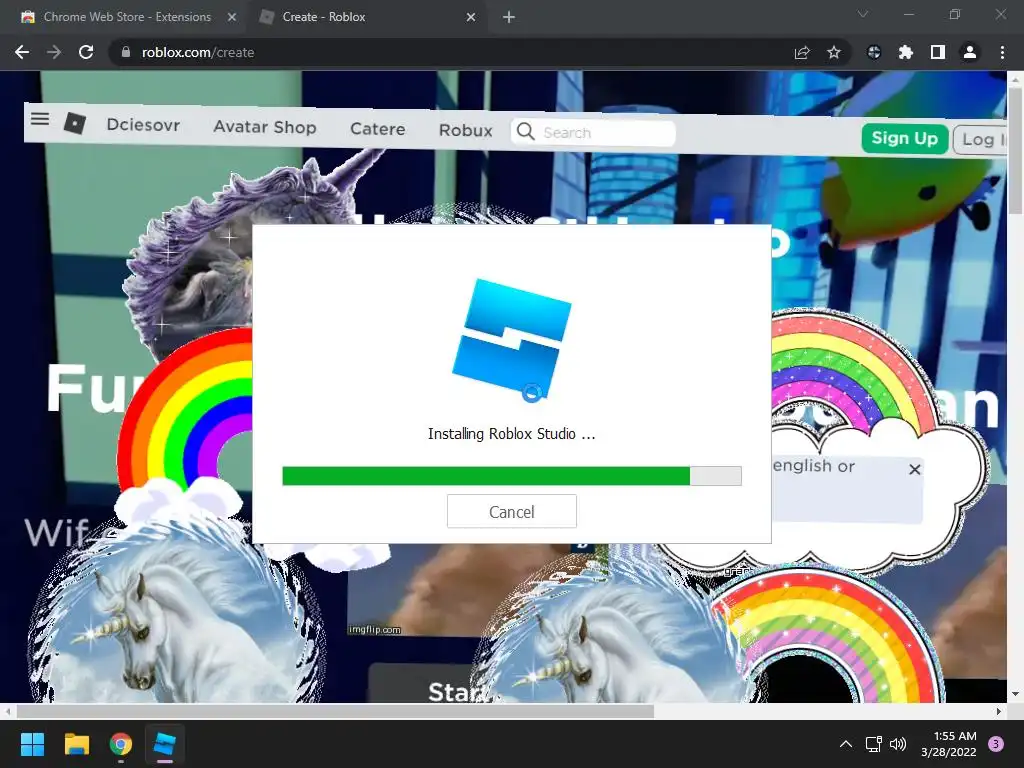Screen dimensions: 1024x768
Task: Click the vertical page scrollbar thumb
Action: click(x=1015, y=149)
